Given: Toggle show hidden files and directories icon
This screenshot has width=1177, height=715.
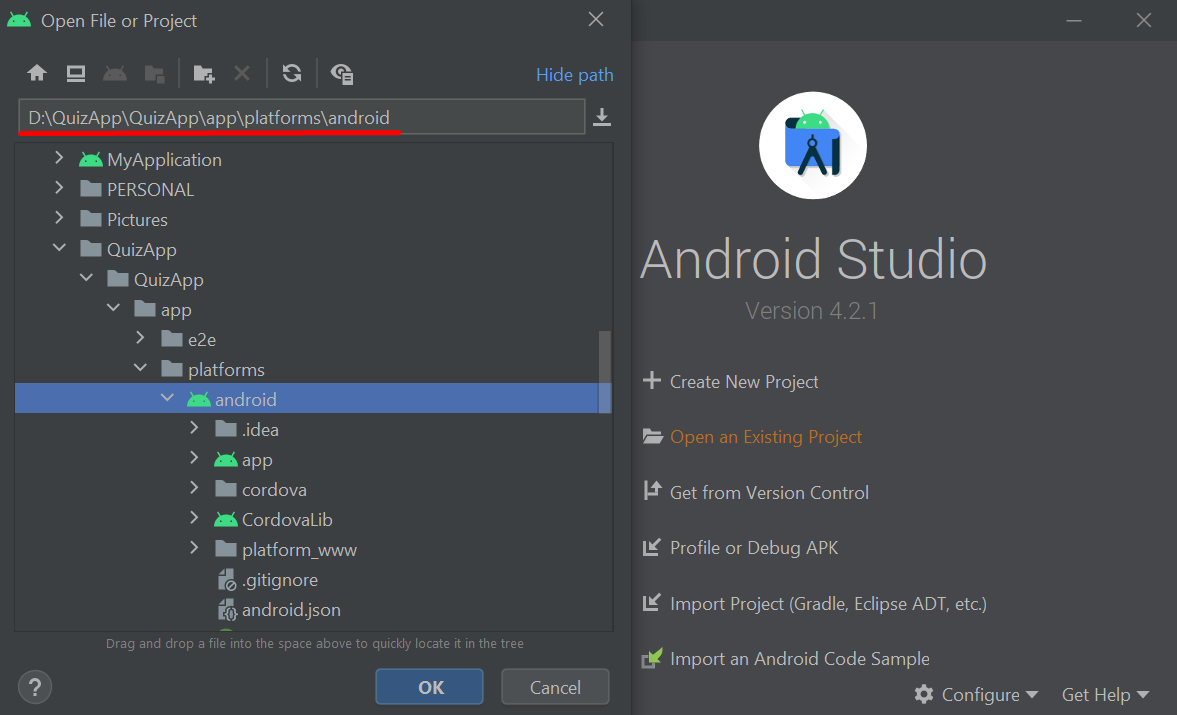Looking at the screenshot, I should [x=342, y=74].
